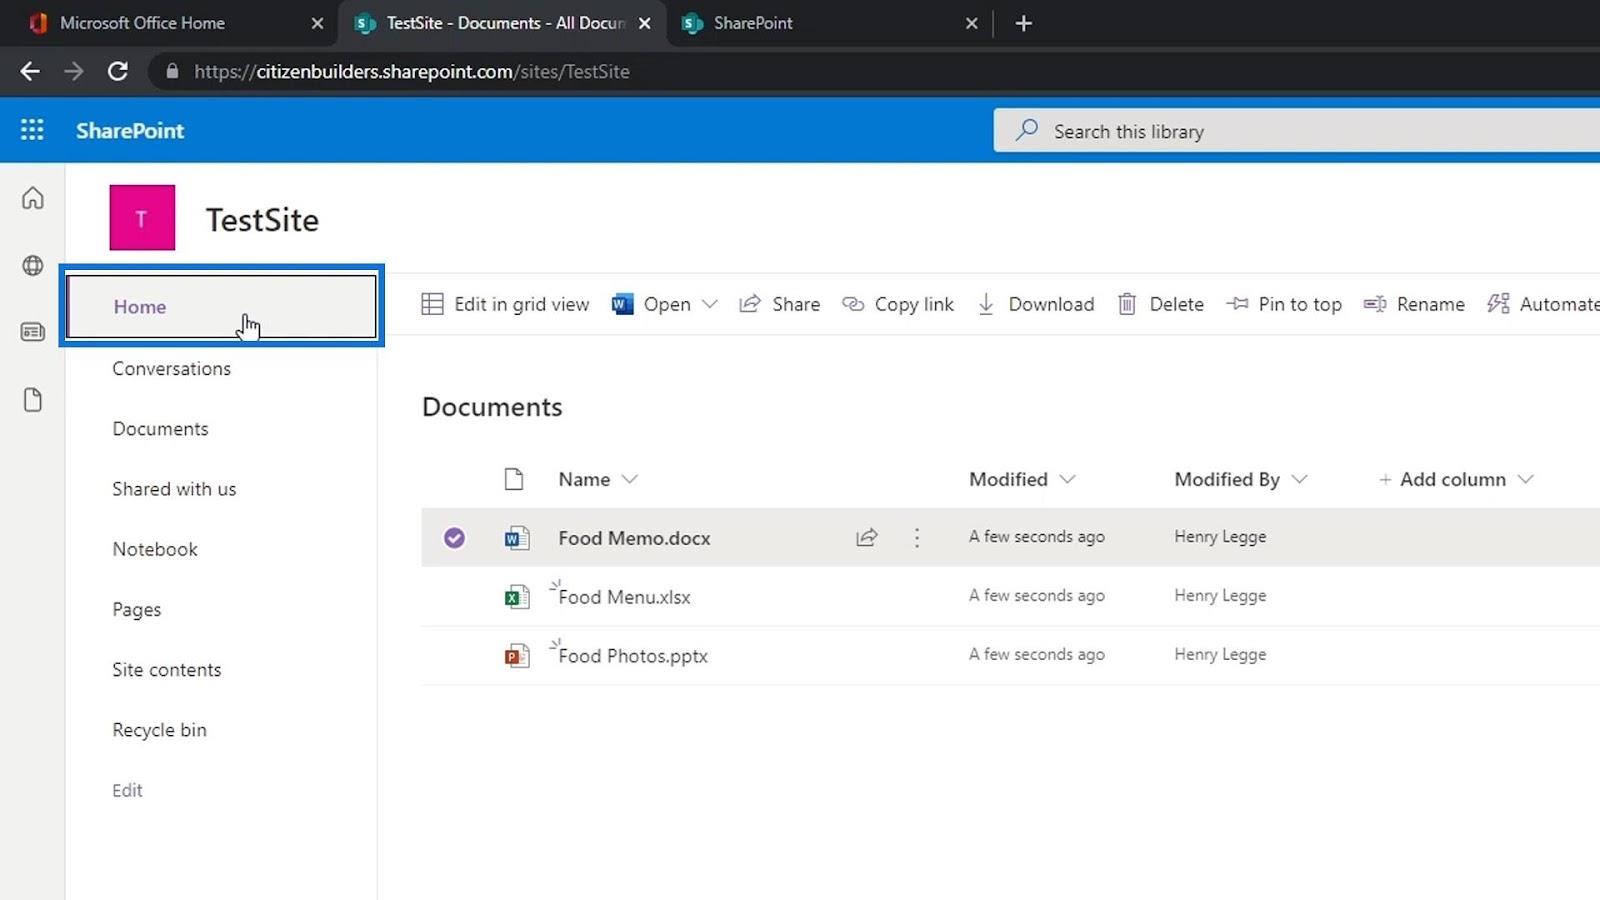Click the Automate command

pyautogui.click(x=1543, y=304)
